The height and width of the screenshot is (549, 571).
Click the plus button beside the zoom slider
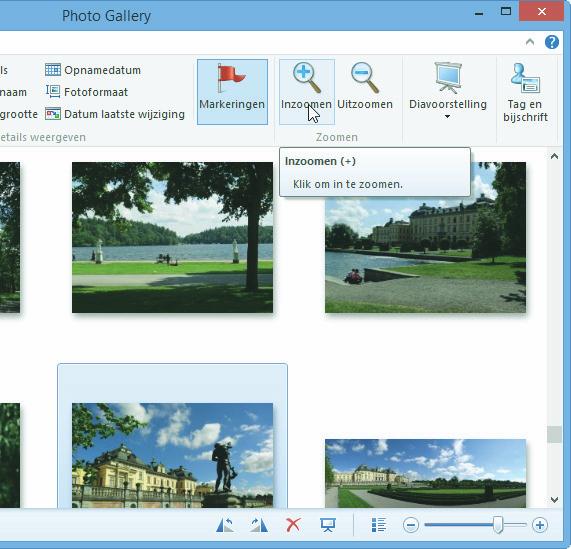click(x=540, y=525)
